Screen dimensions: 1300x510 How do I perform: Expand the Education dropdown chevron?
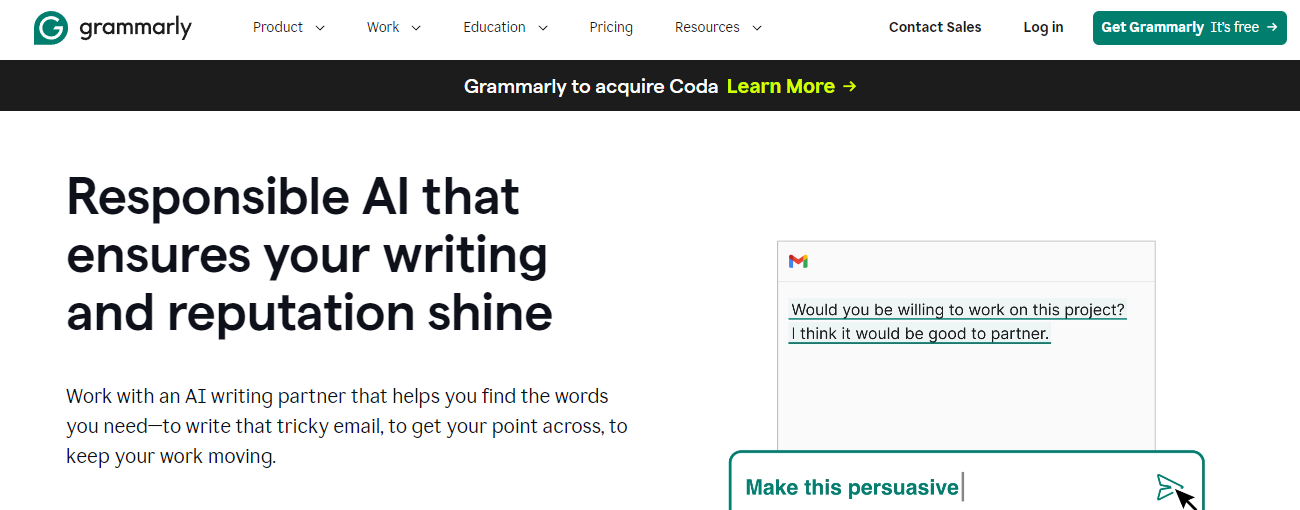pyautogui.click(x=543, y=28)
